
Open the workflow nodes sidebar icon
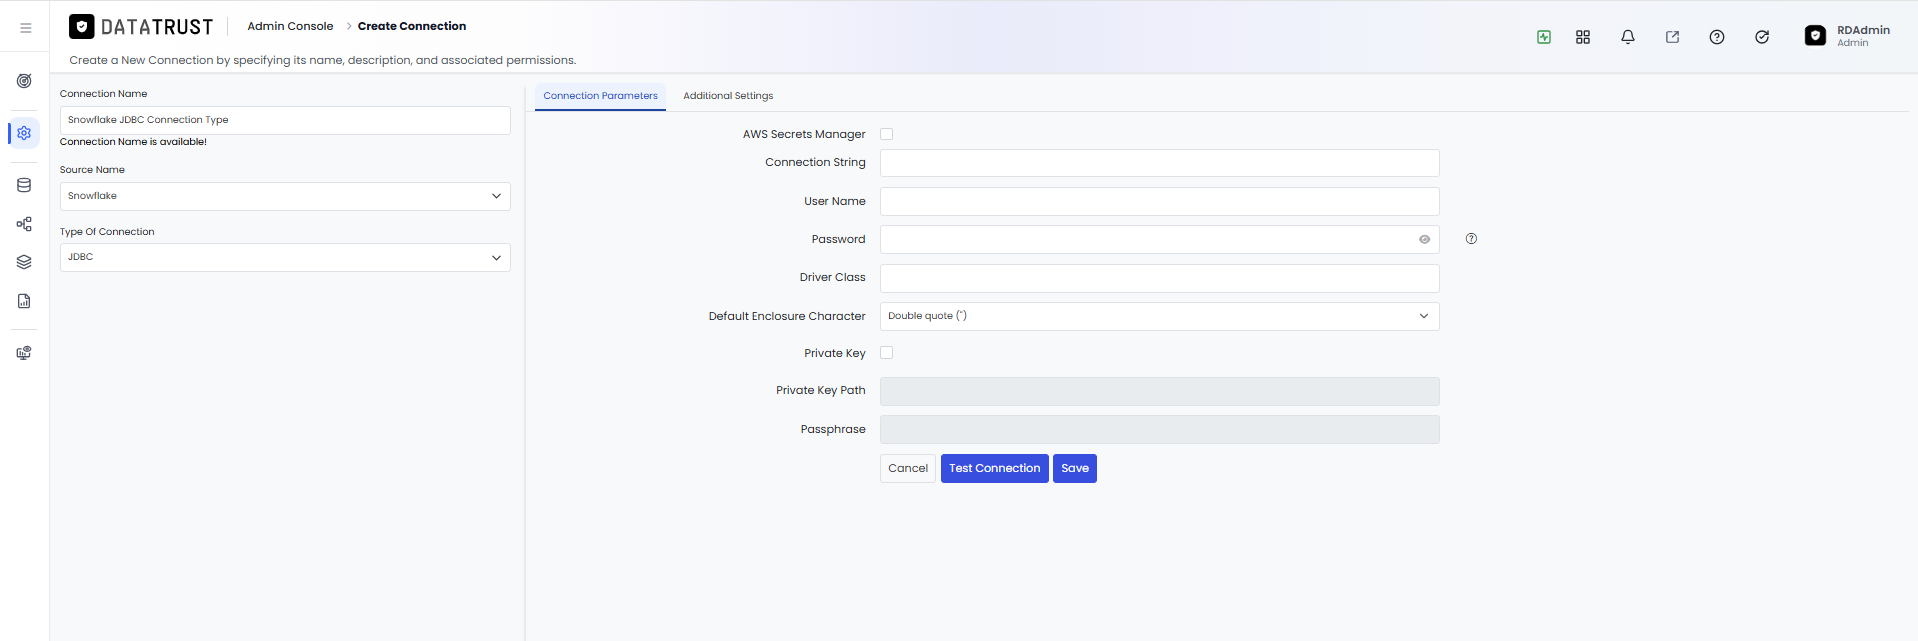[x=24, y=224]
